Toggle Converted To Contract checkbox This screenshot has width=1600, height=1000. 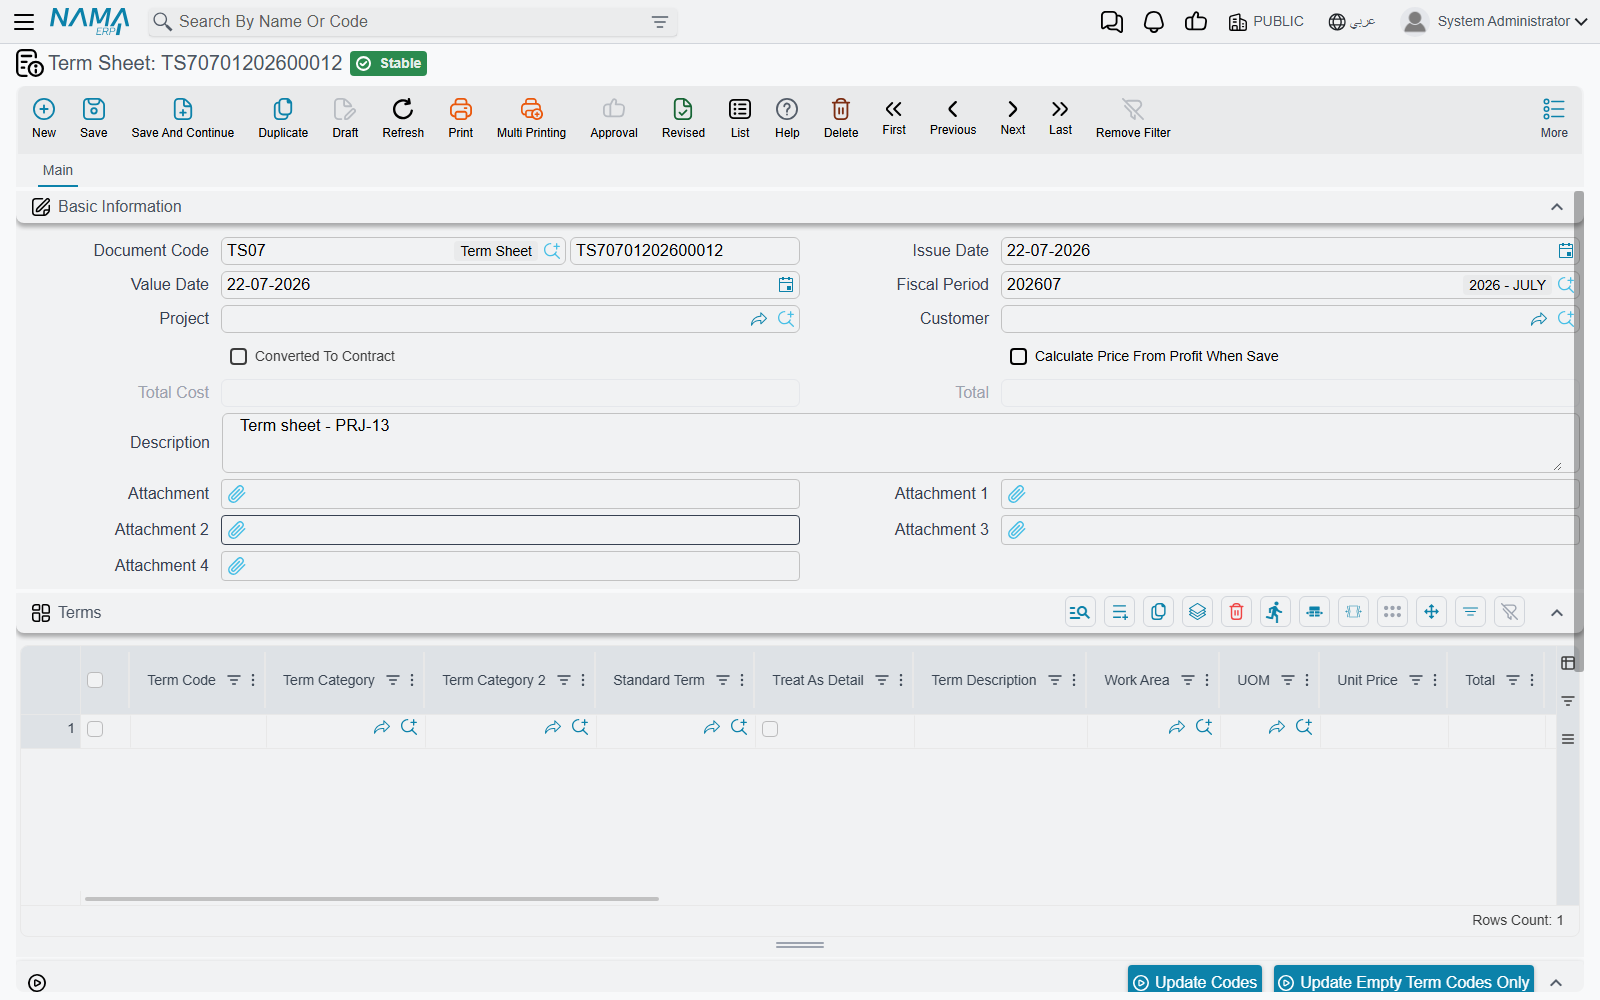(x=239, y=357)
